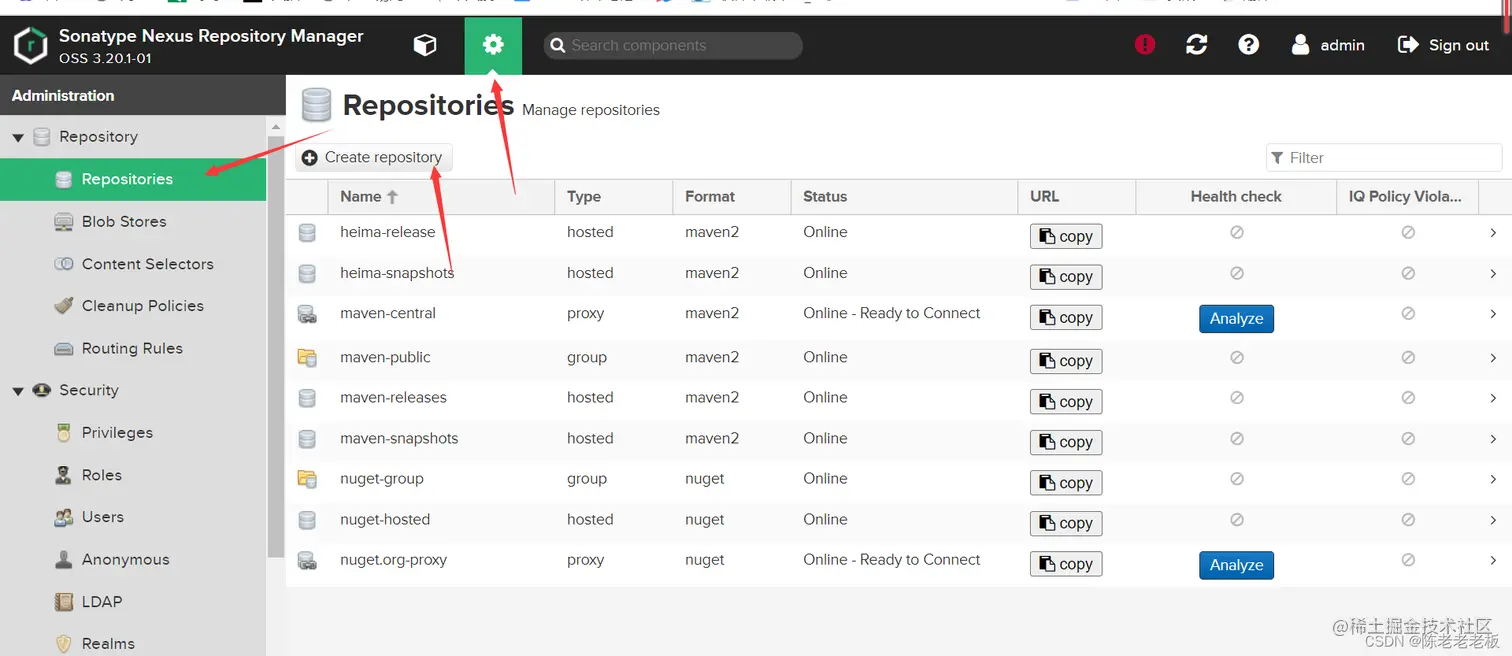Image resolution: width=1512 pixels, height=656 pixels.
Task: Open the Browse cube icon in header
Action: [x=425, y=45]
